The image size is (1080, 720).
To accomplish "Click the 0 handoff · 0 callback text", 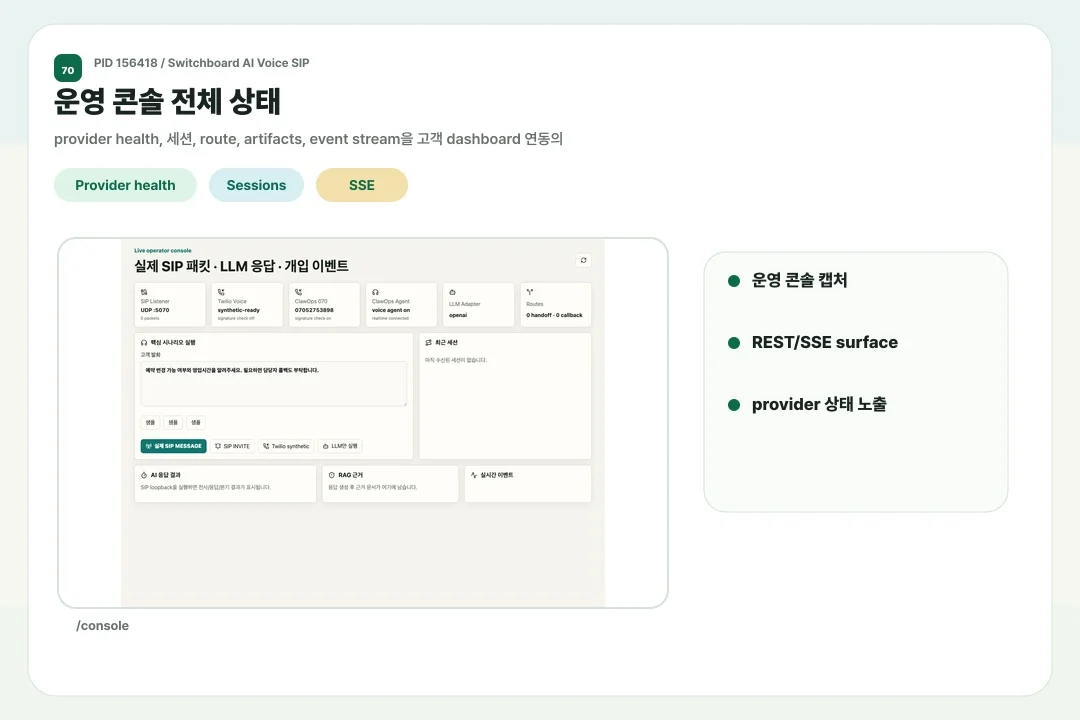I will click(554, 315).
